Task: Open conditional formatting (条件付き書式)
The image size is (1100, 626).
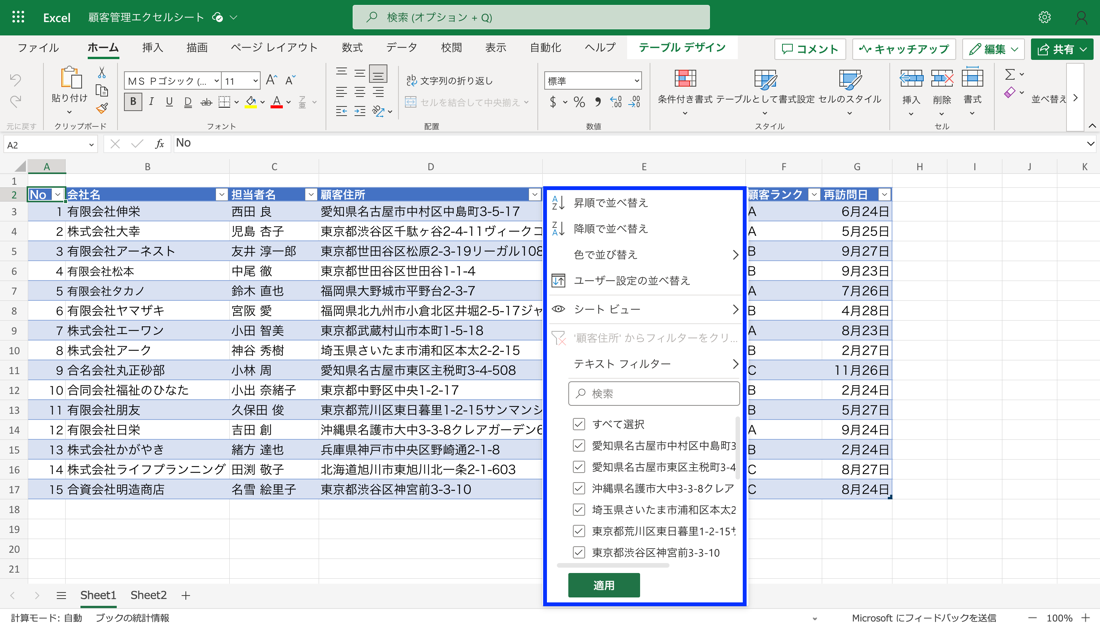Action: 685,91
